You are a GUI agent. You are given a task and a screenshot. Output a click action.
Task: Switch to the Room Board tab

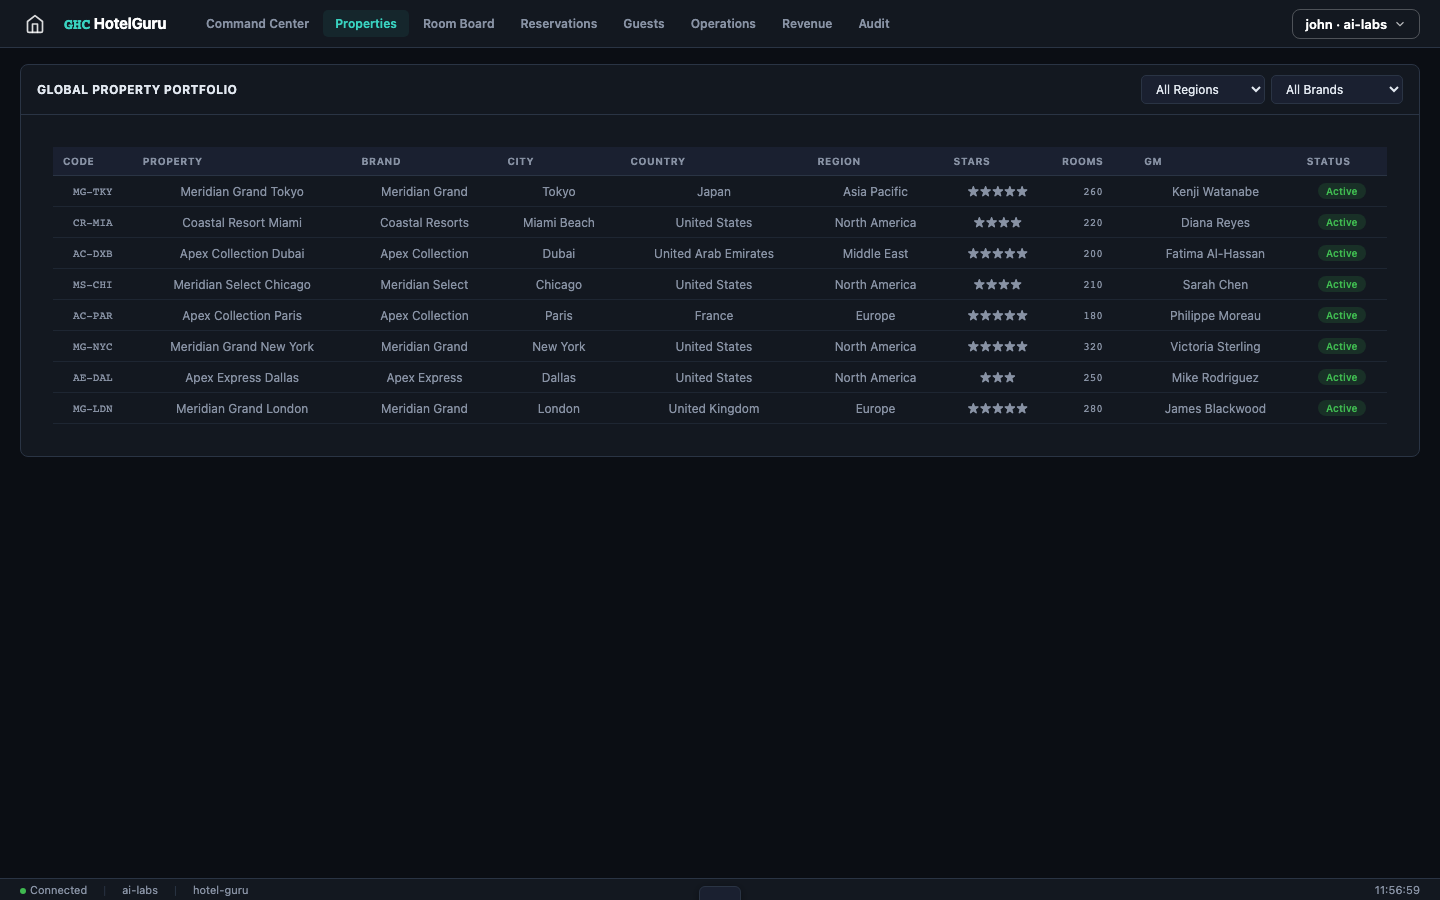coord(458,23)
